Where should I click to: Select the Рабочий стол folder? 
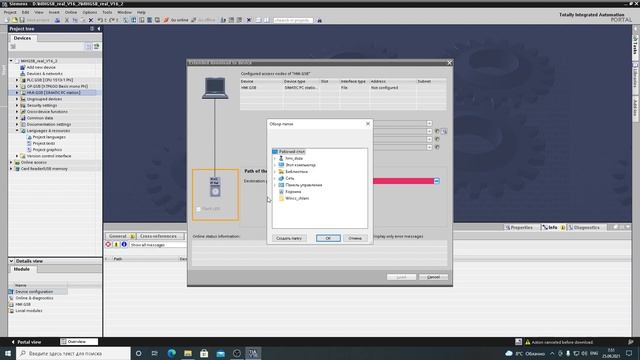291,151
